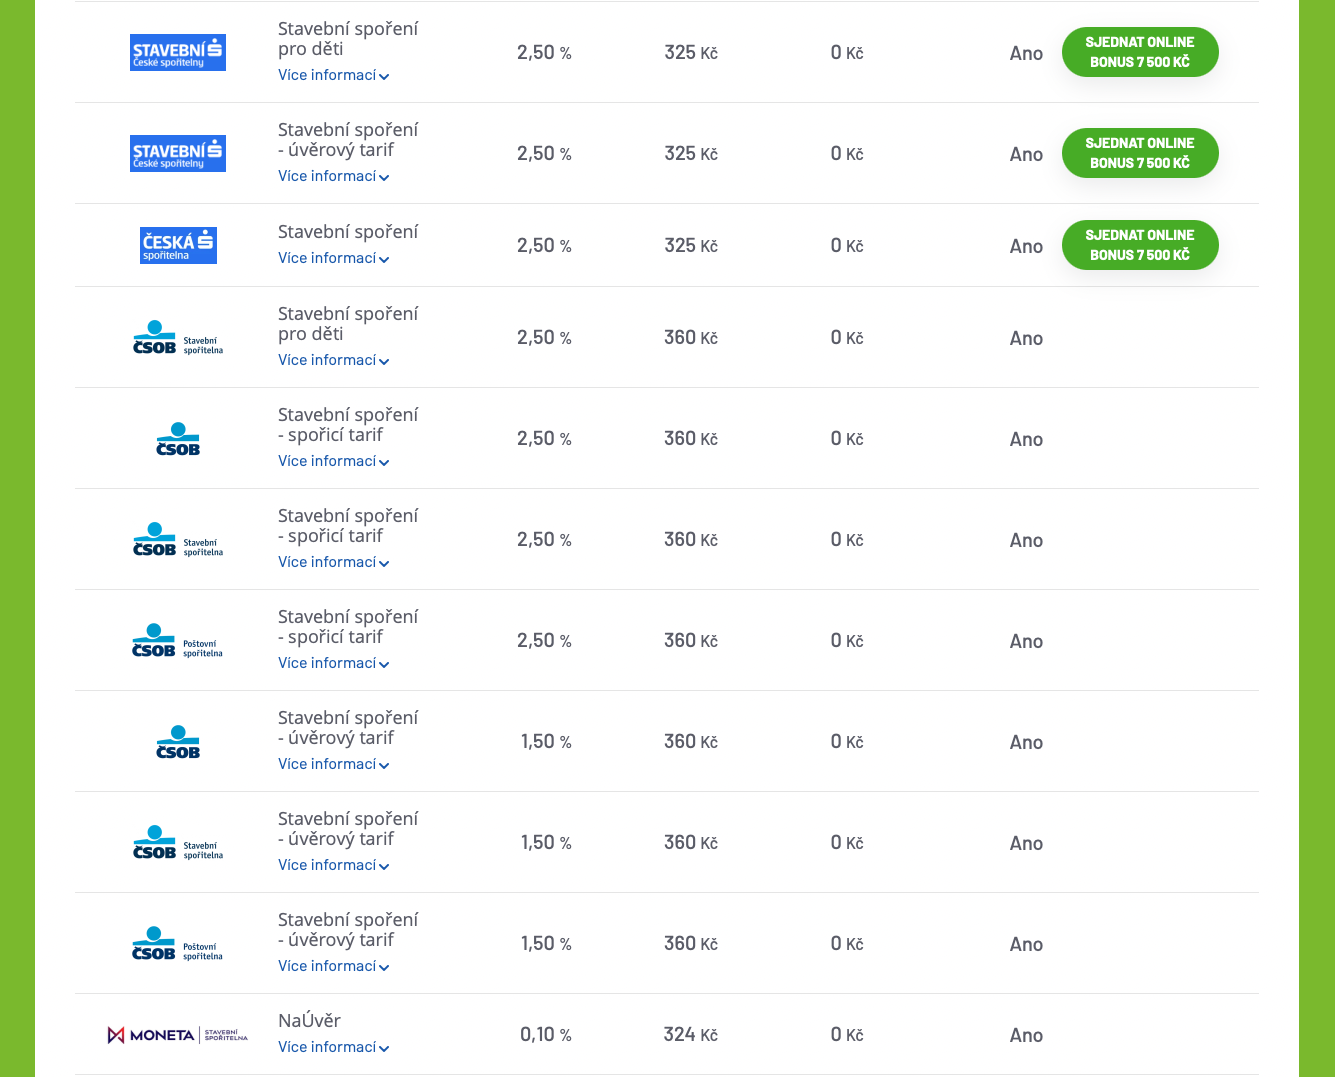This screenshot has width=1335, height=1077.
Task: Expand Více informací for Česká spořitelna Stavební spoření
Action: click(x=333, y=258)
